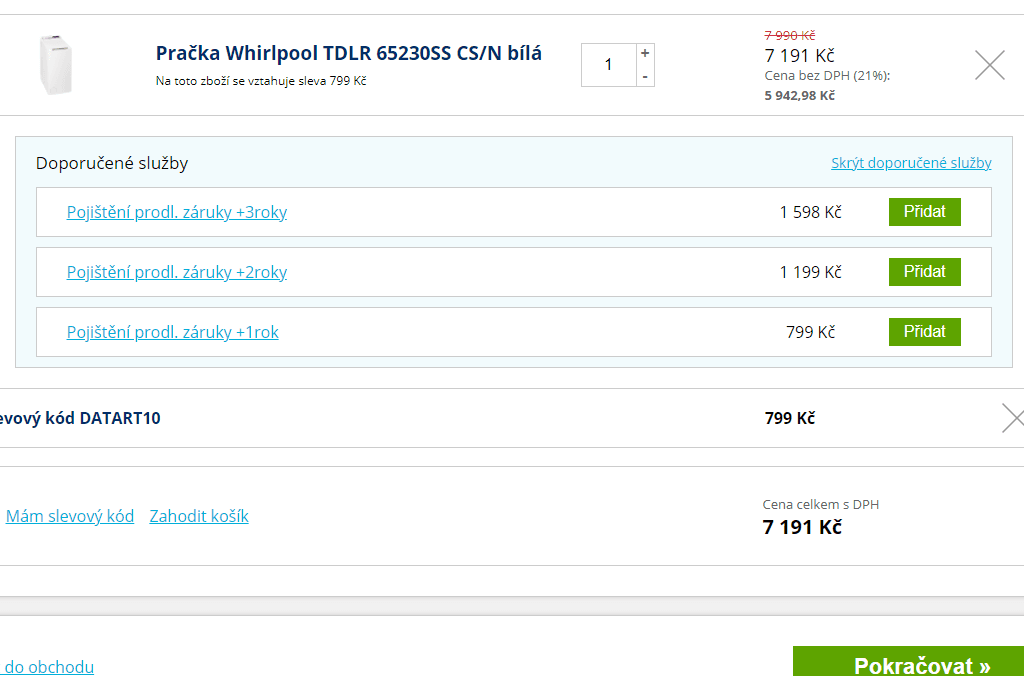
Task: Open Pojištění prodl. záruky +3roky link
Action: (176, 212)
